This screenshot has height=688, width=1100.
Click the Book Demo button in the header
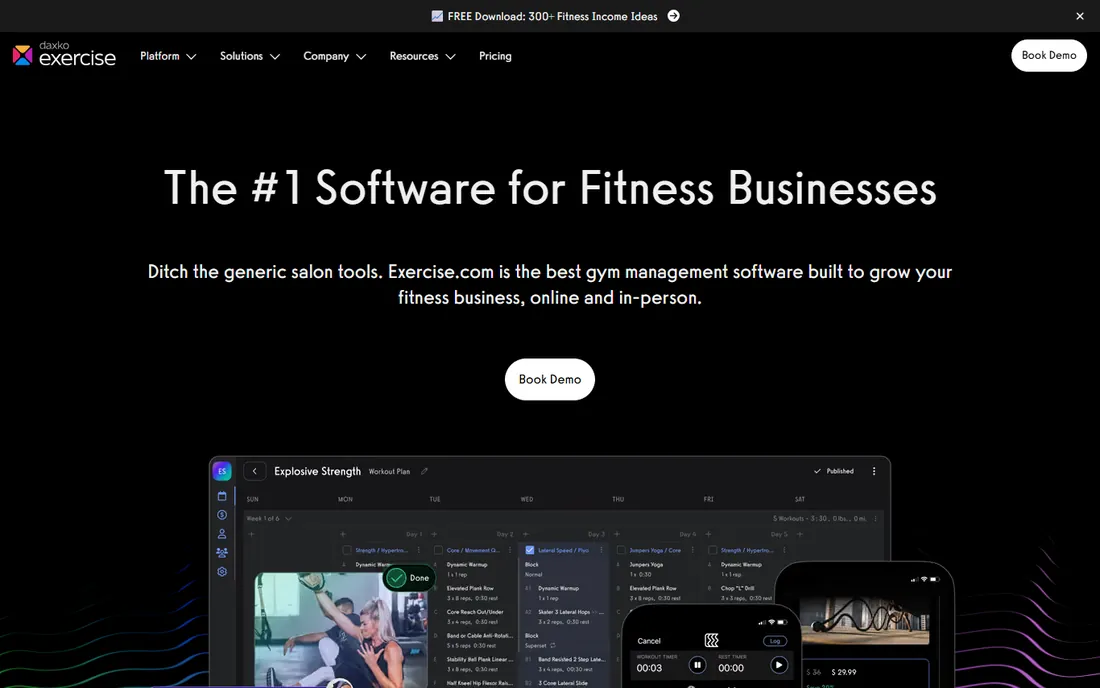point(1049,55)
